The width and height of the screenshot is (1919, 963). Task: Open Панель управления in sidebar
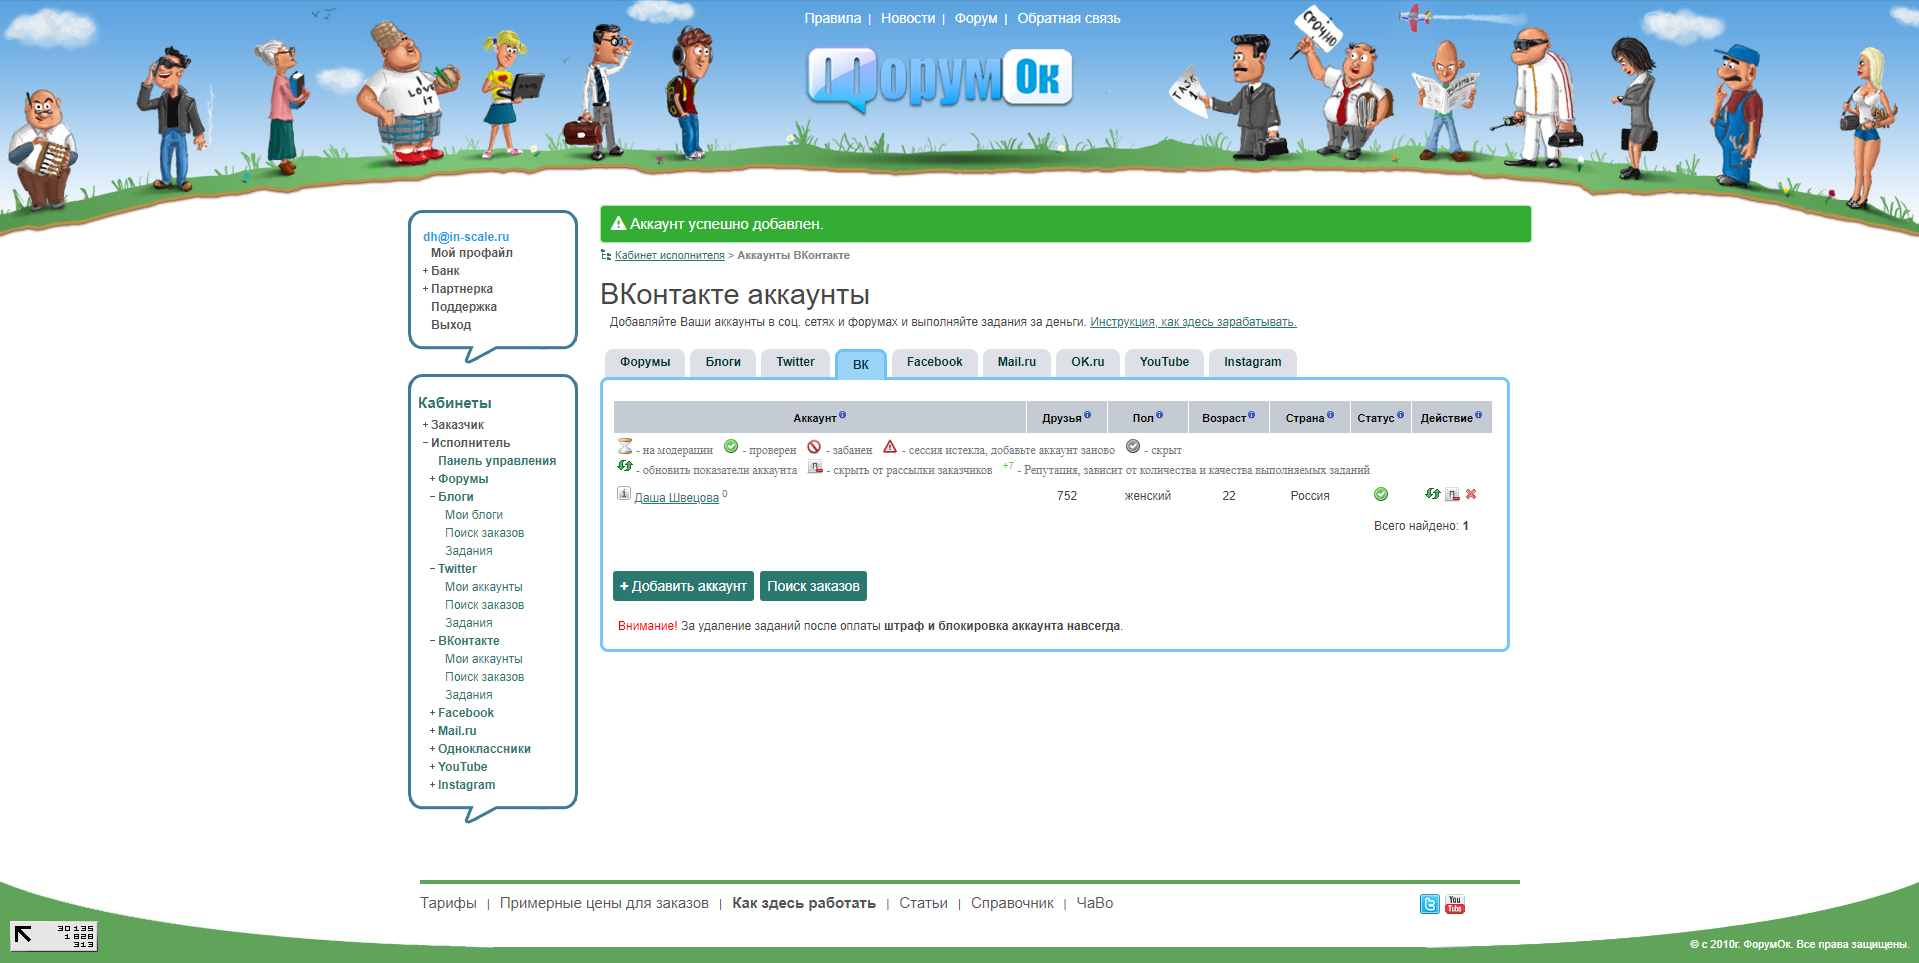coord(497,461)
